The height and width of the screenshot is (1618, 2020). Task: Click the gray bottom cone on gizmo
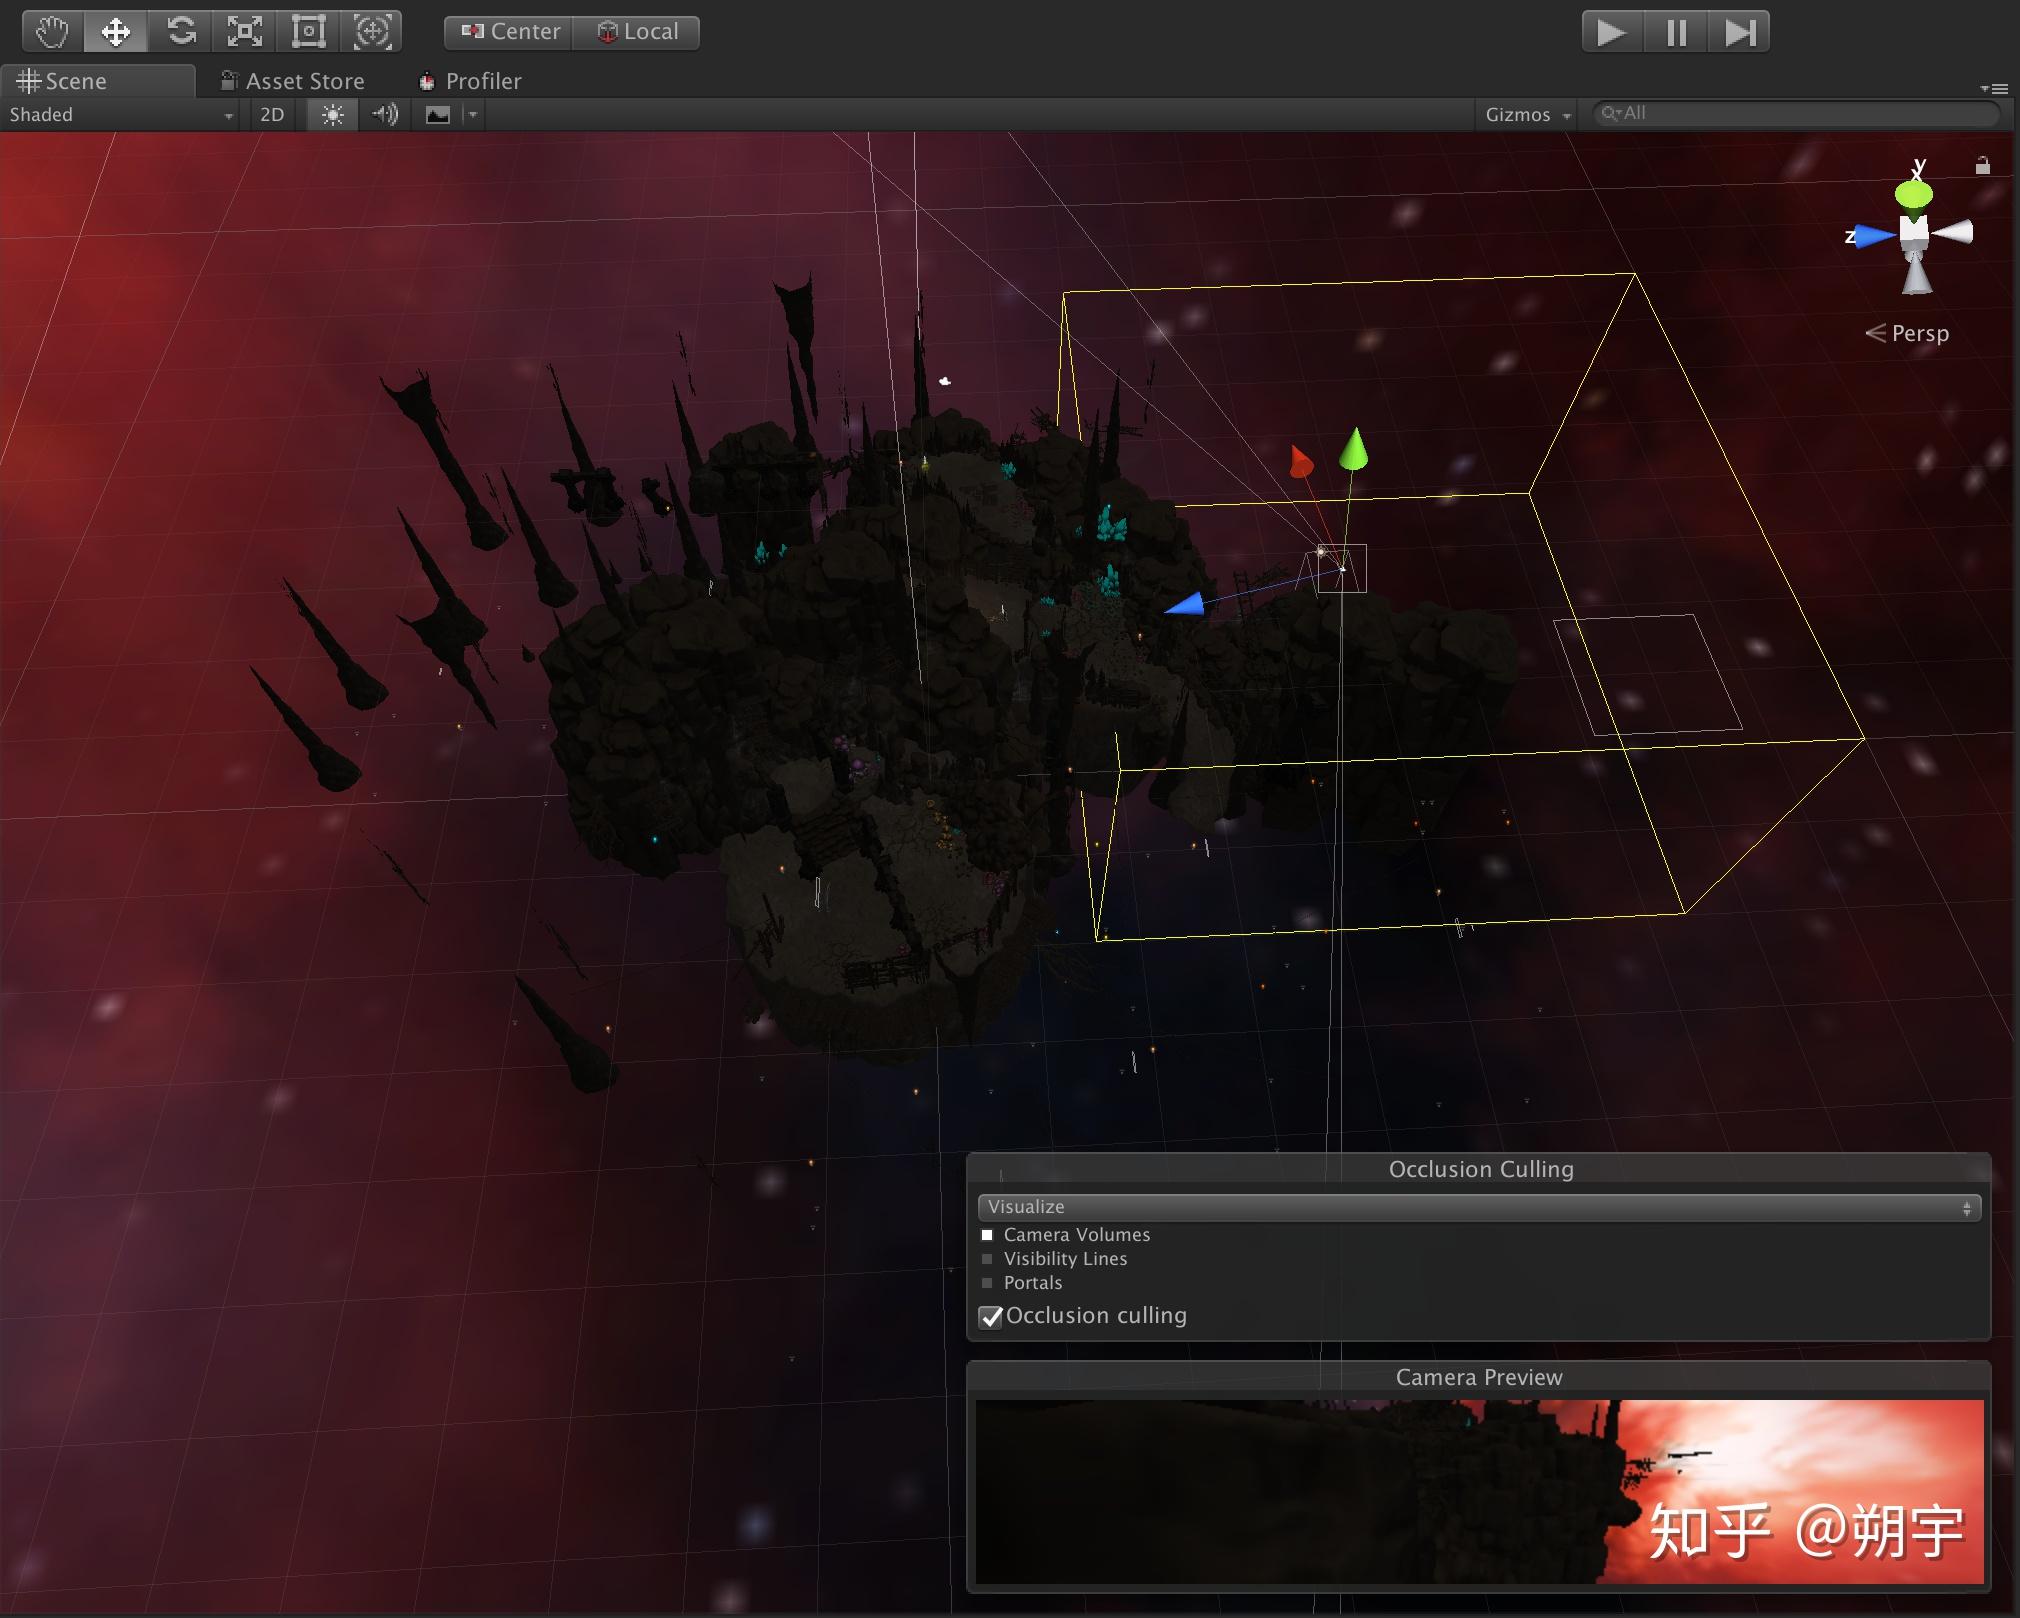(x=1916, y=274)
